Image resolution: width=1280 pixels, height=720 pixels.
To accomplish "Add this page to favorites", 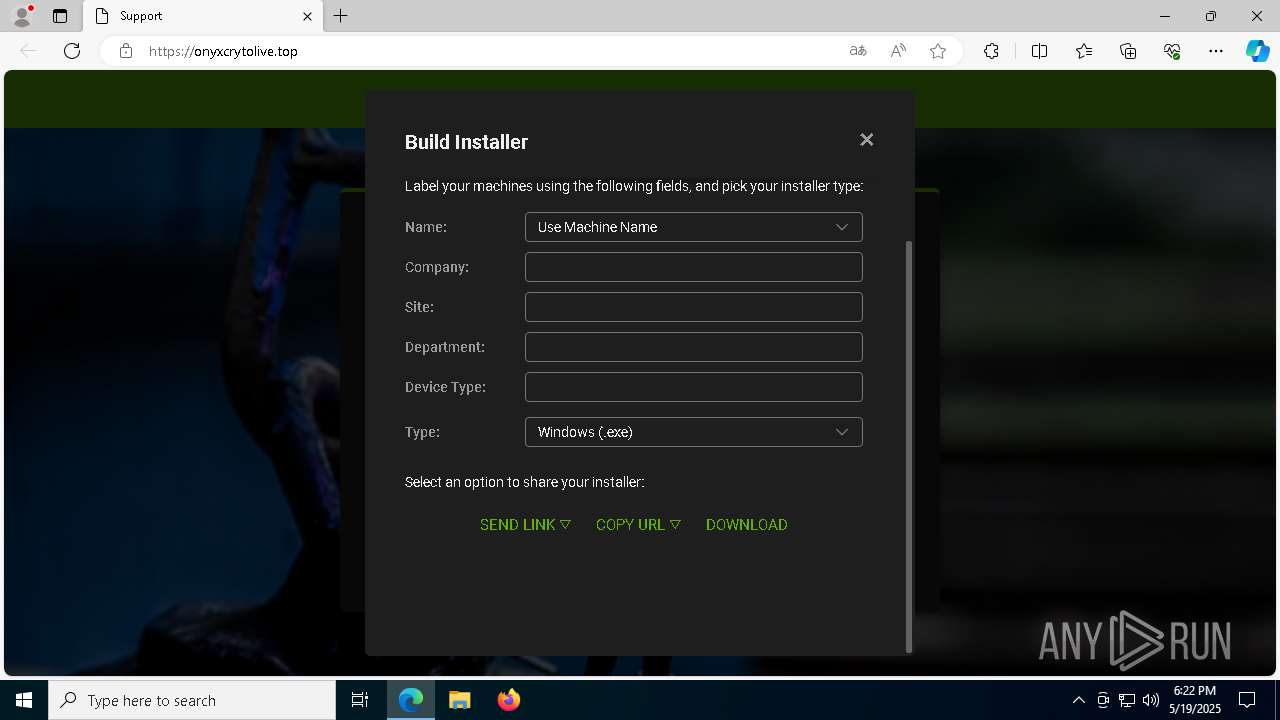I will (938, 51).
